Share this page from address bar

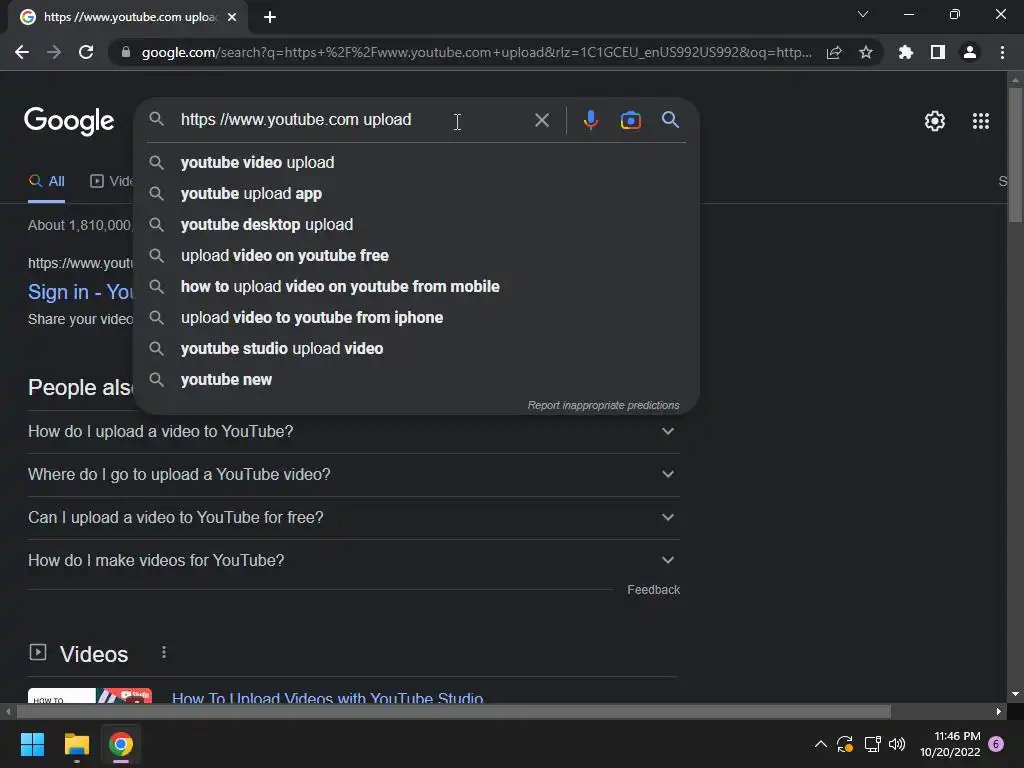click(x=834, y=52)
